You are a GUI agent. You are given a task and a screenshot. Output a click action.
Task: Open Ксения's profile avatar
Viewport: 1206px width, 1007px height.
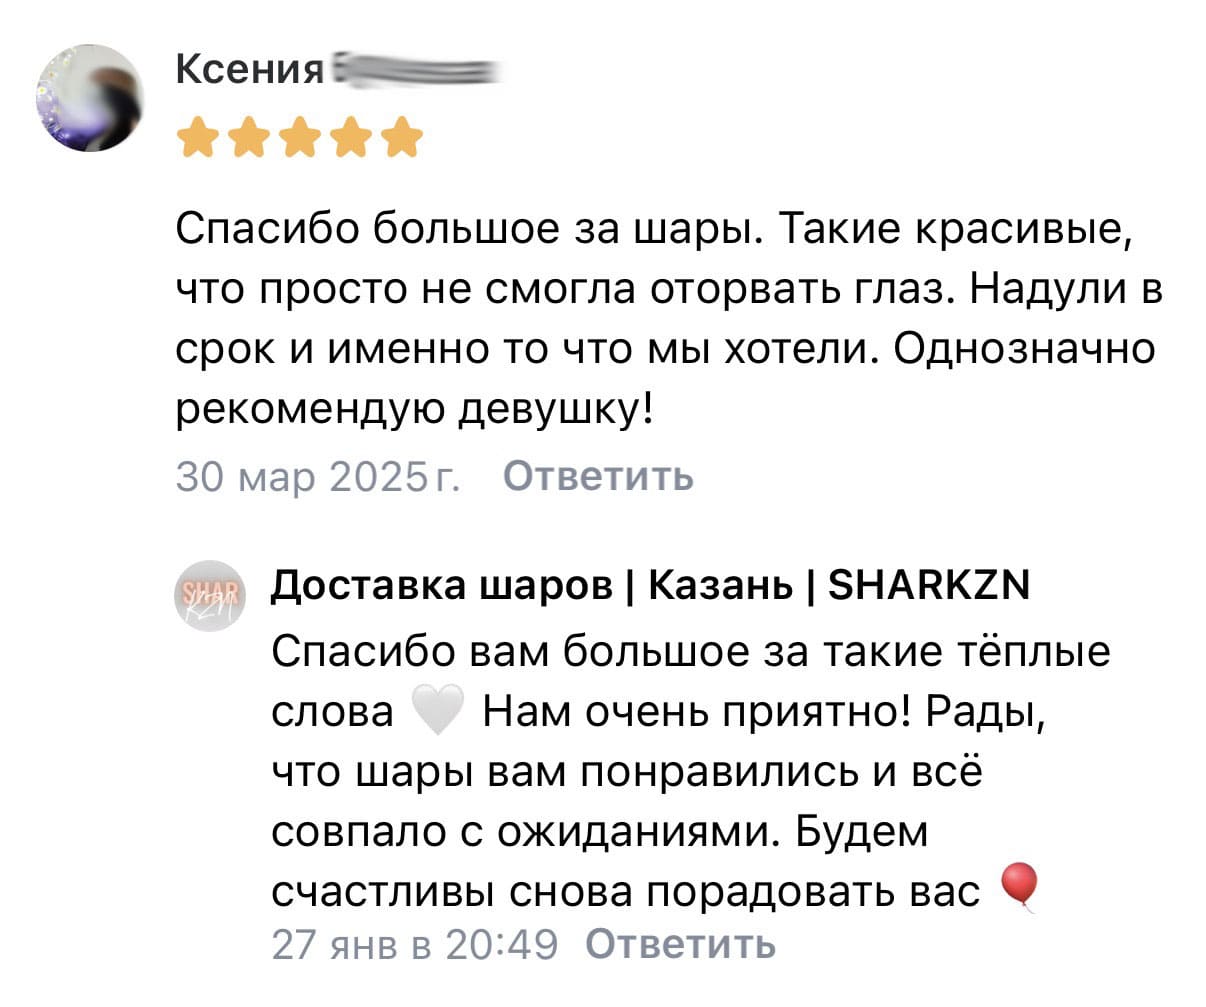click(89, 99)
